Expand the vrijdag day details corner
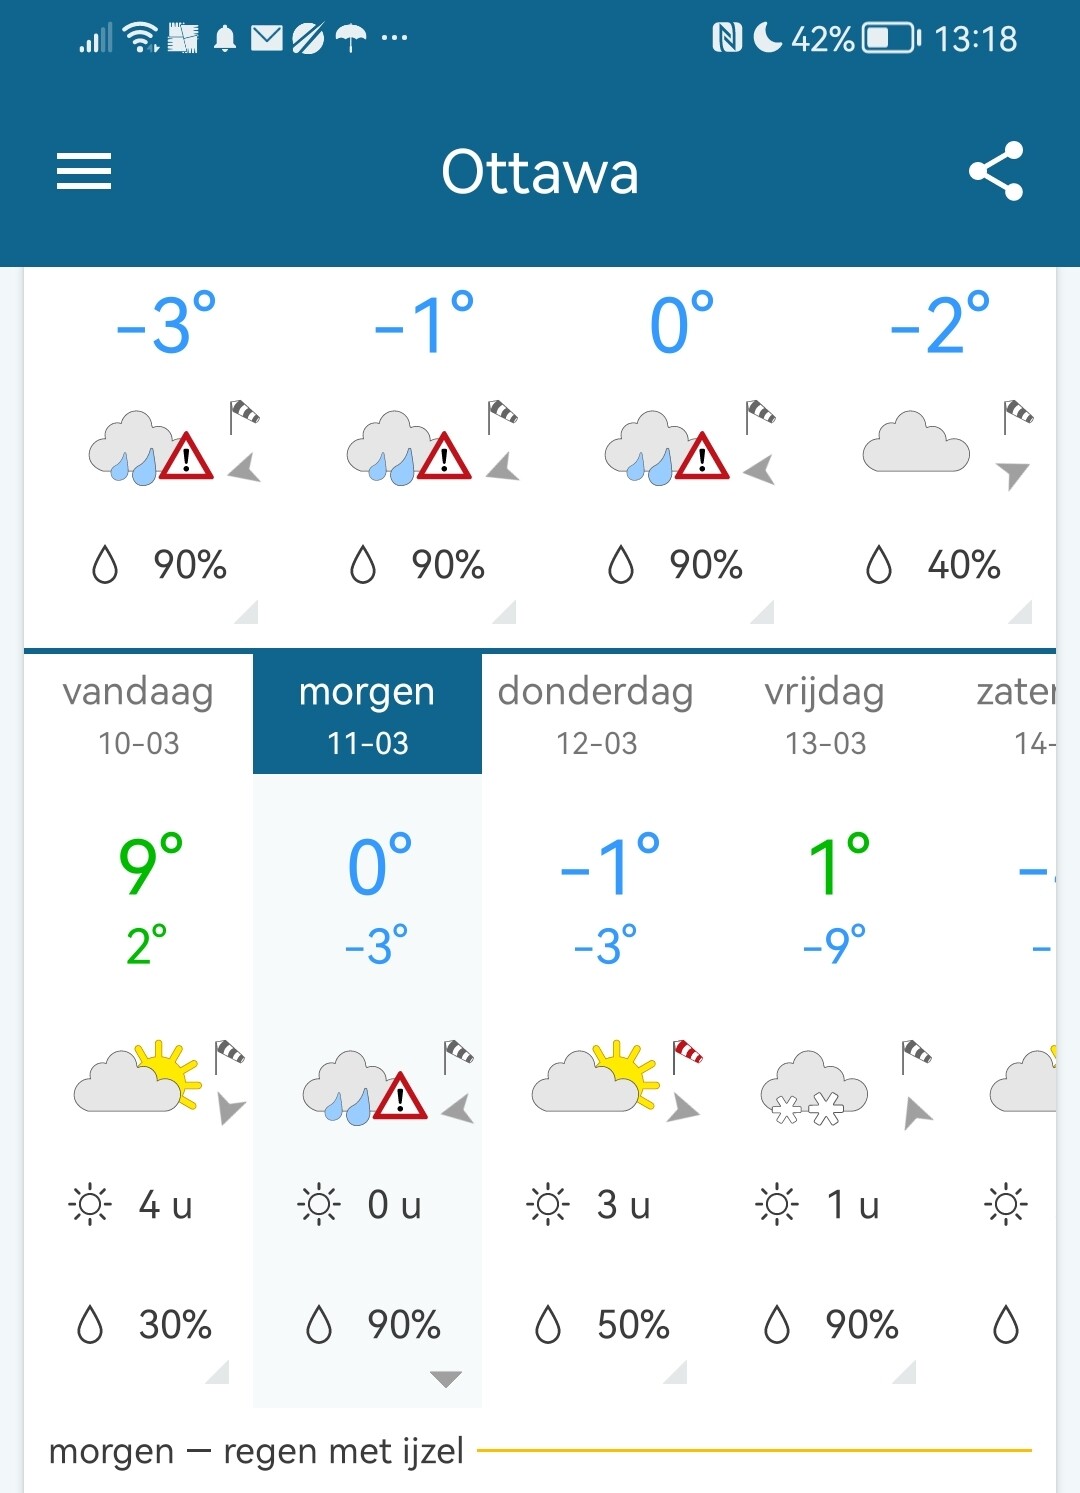This screenshot has height=1493, width=1080. pos(905,1373)
